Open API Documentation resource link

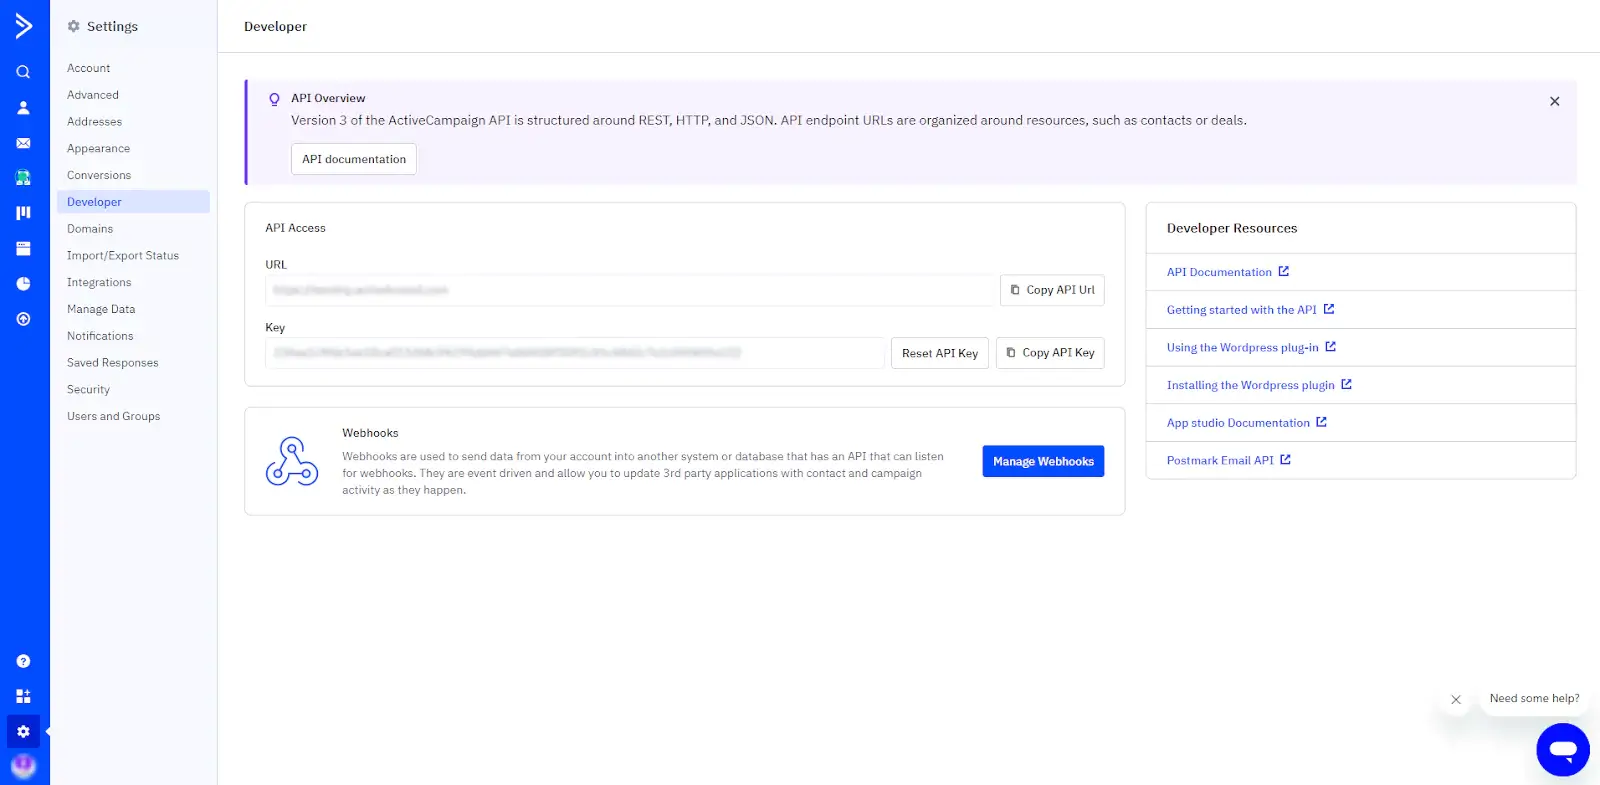click(x=1228, y=272)
